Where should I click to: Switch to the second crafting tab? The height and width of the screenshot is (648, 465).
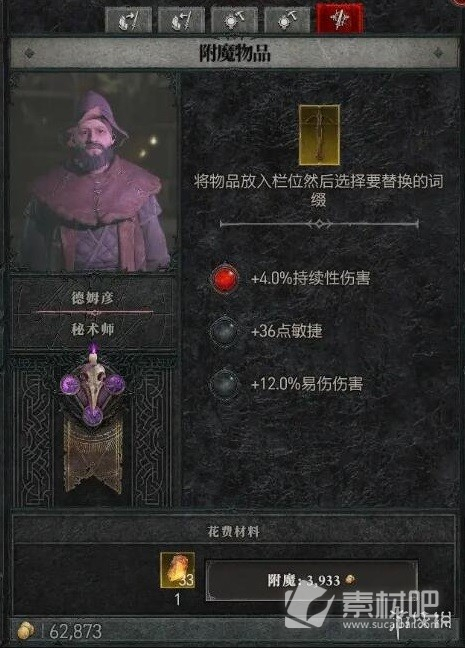tap(182, 20)
